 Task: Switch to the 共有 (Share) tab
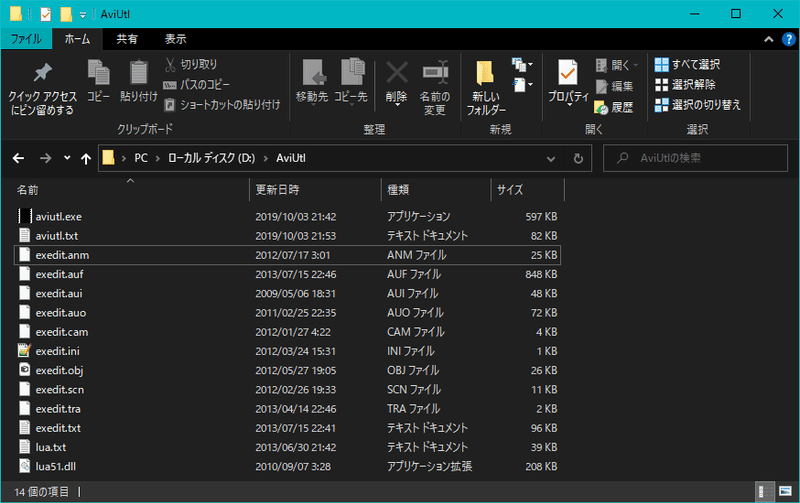(x=127, y=39)
